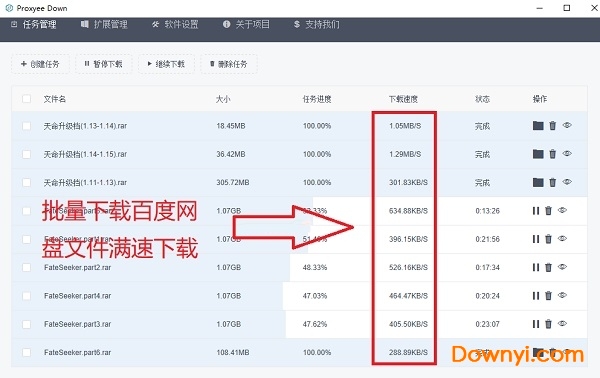
Task: Pause FateSeeker.part3.rar download
Action: (x=536, y=324)
